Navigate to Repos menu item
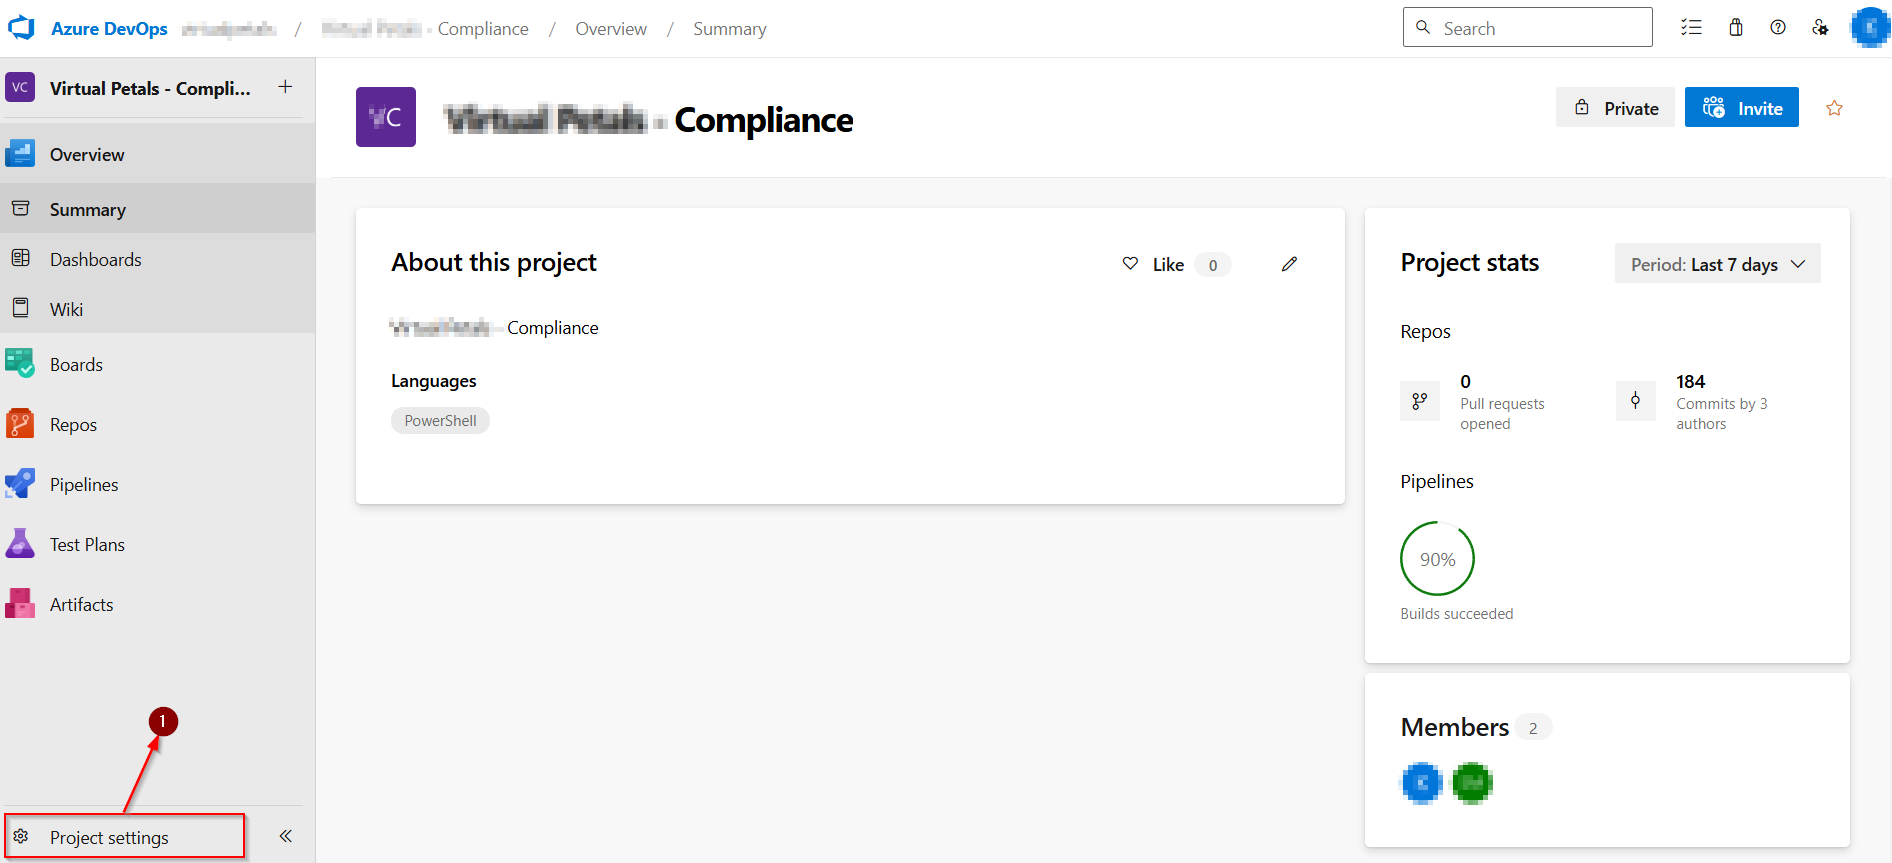This screenshot has width=1892, height=863. pos(158,424)
